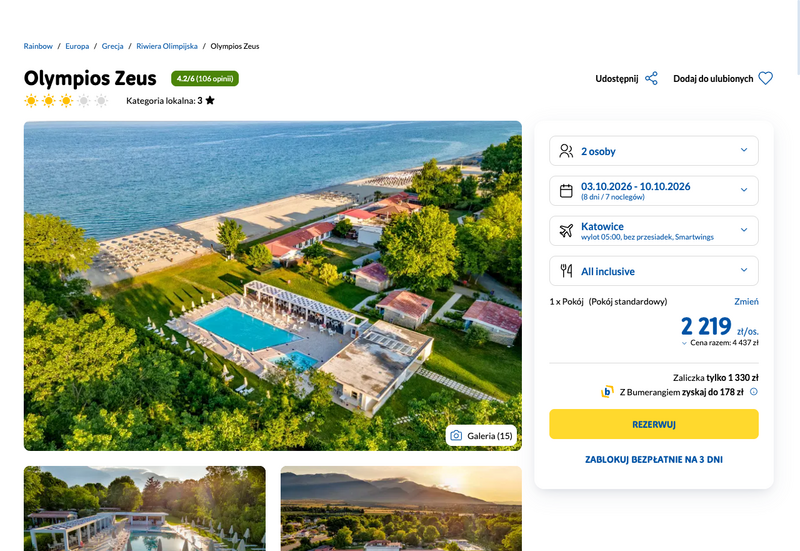Click ZABLOKUJ BEZPŁATNIE NA 3 DNI

pos(654,460)
